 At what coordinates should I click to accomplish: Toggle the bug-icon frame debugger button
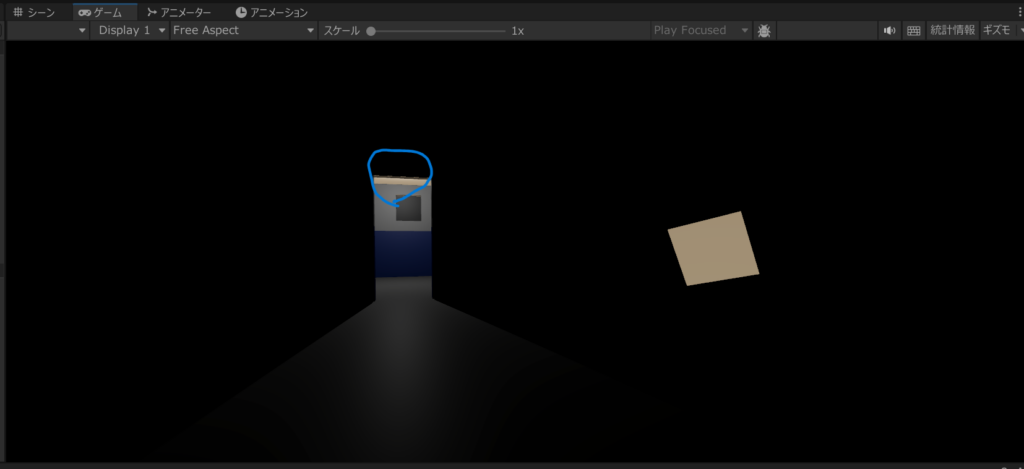click(764, 31)
